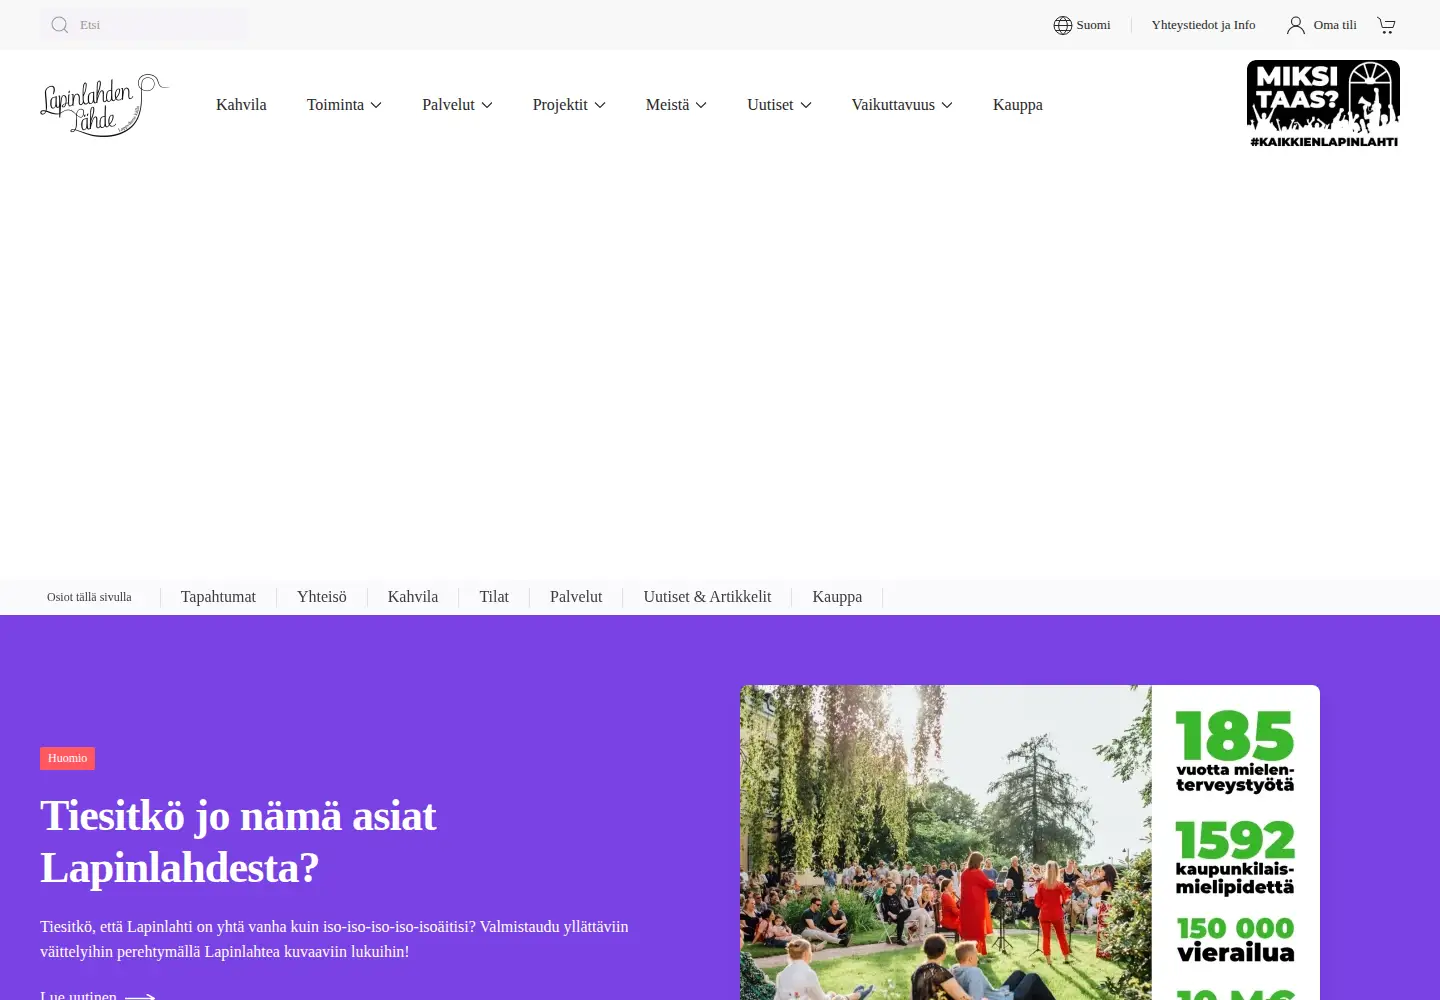The height and width of the screenshot is (1000, 1440).
Task: Expand the Projektit dropdown menu
Action: click(x=569, y=104)
